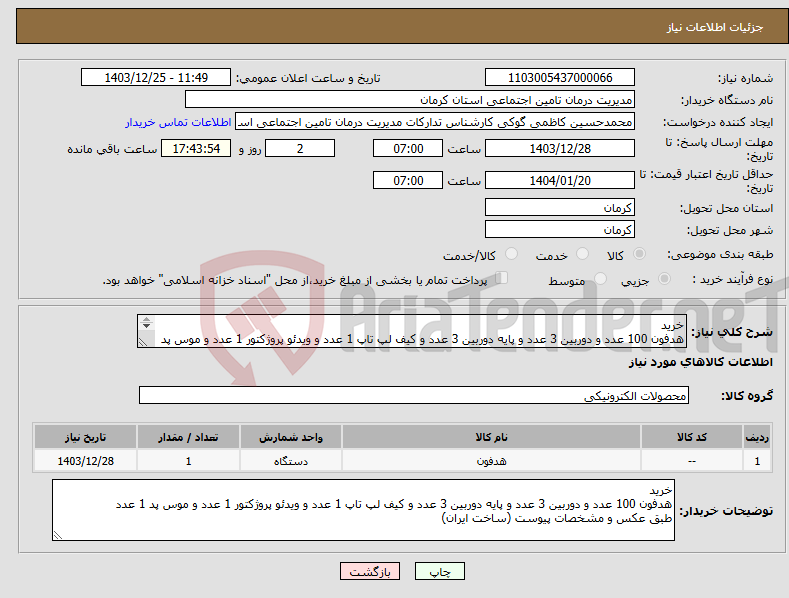Click the price validity date 1404/01/20 field

(x=560, y=180)
